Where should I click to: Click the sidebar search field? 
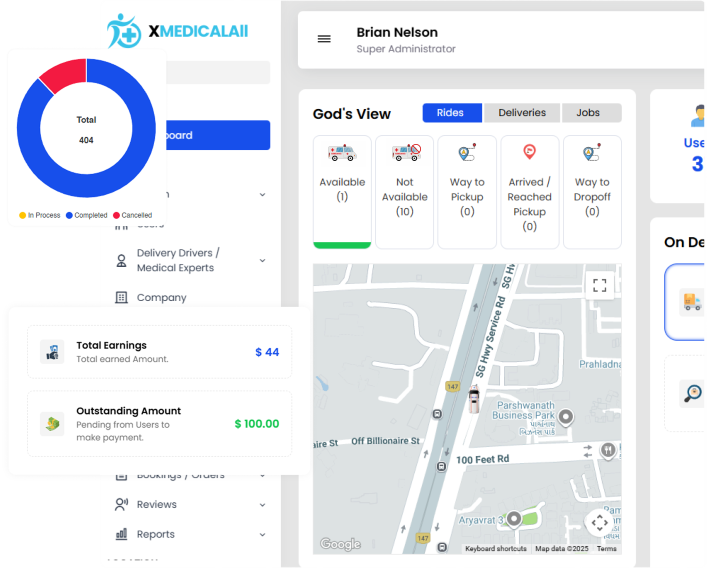click(218, 72)
